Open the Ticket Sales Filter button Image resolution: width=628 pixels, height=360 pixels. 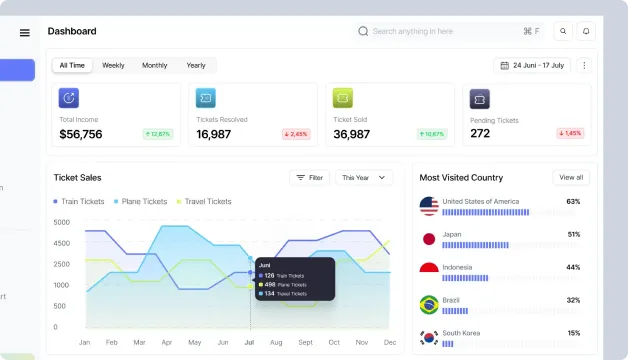click(309, 177)
